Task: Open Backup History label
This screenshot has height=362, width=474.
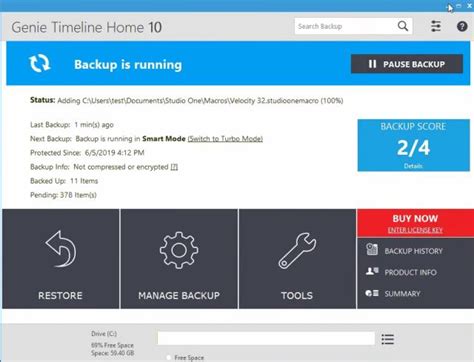Action: click(414, 251)
